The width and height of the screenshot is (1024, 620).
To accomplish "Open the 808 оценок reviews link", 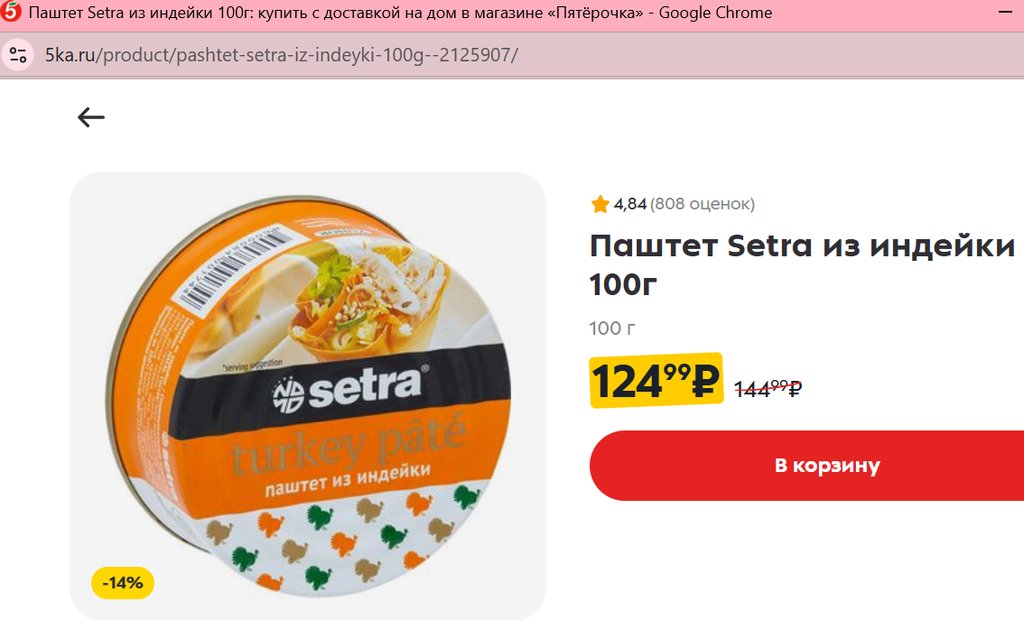I will [702, 204].
